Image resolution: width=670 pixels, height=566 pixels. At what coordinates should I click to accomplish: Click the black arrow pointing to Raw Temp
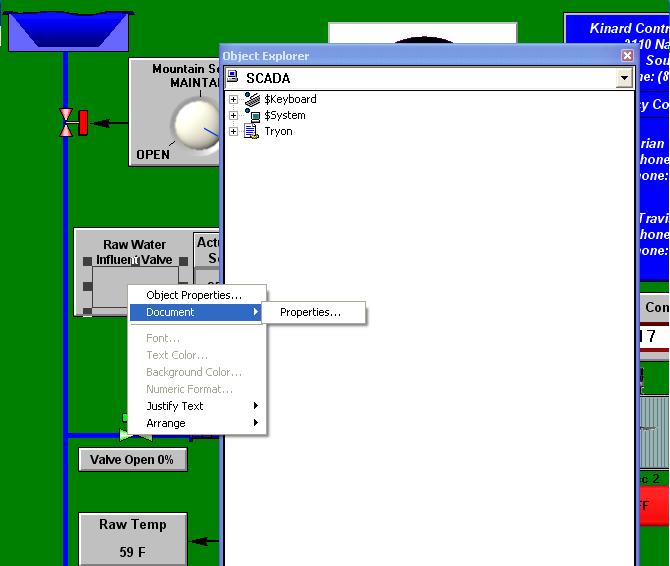tap(204, 541)
